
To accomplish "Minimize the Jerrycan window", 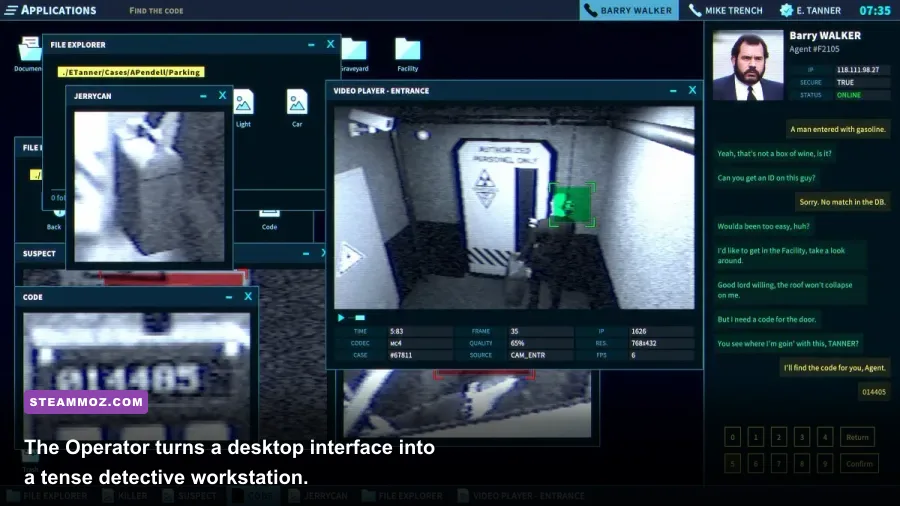I will [x=203, y=96].
